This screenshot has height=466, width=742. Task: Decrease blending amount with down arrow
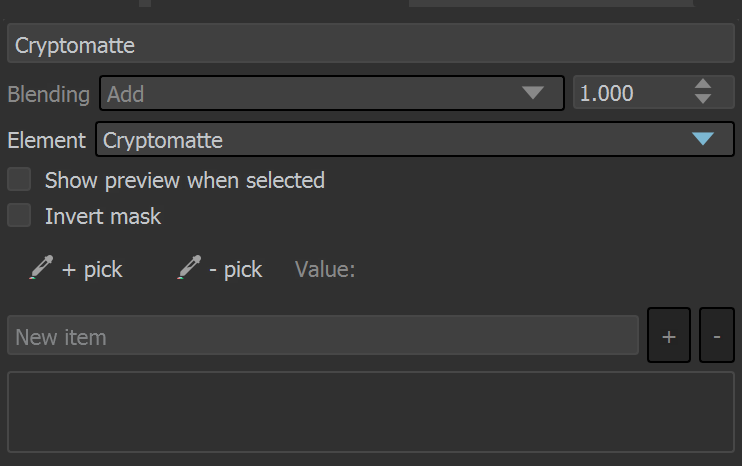703,99
